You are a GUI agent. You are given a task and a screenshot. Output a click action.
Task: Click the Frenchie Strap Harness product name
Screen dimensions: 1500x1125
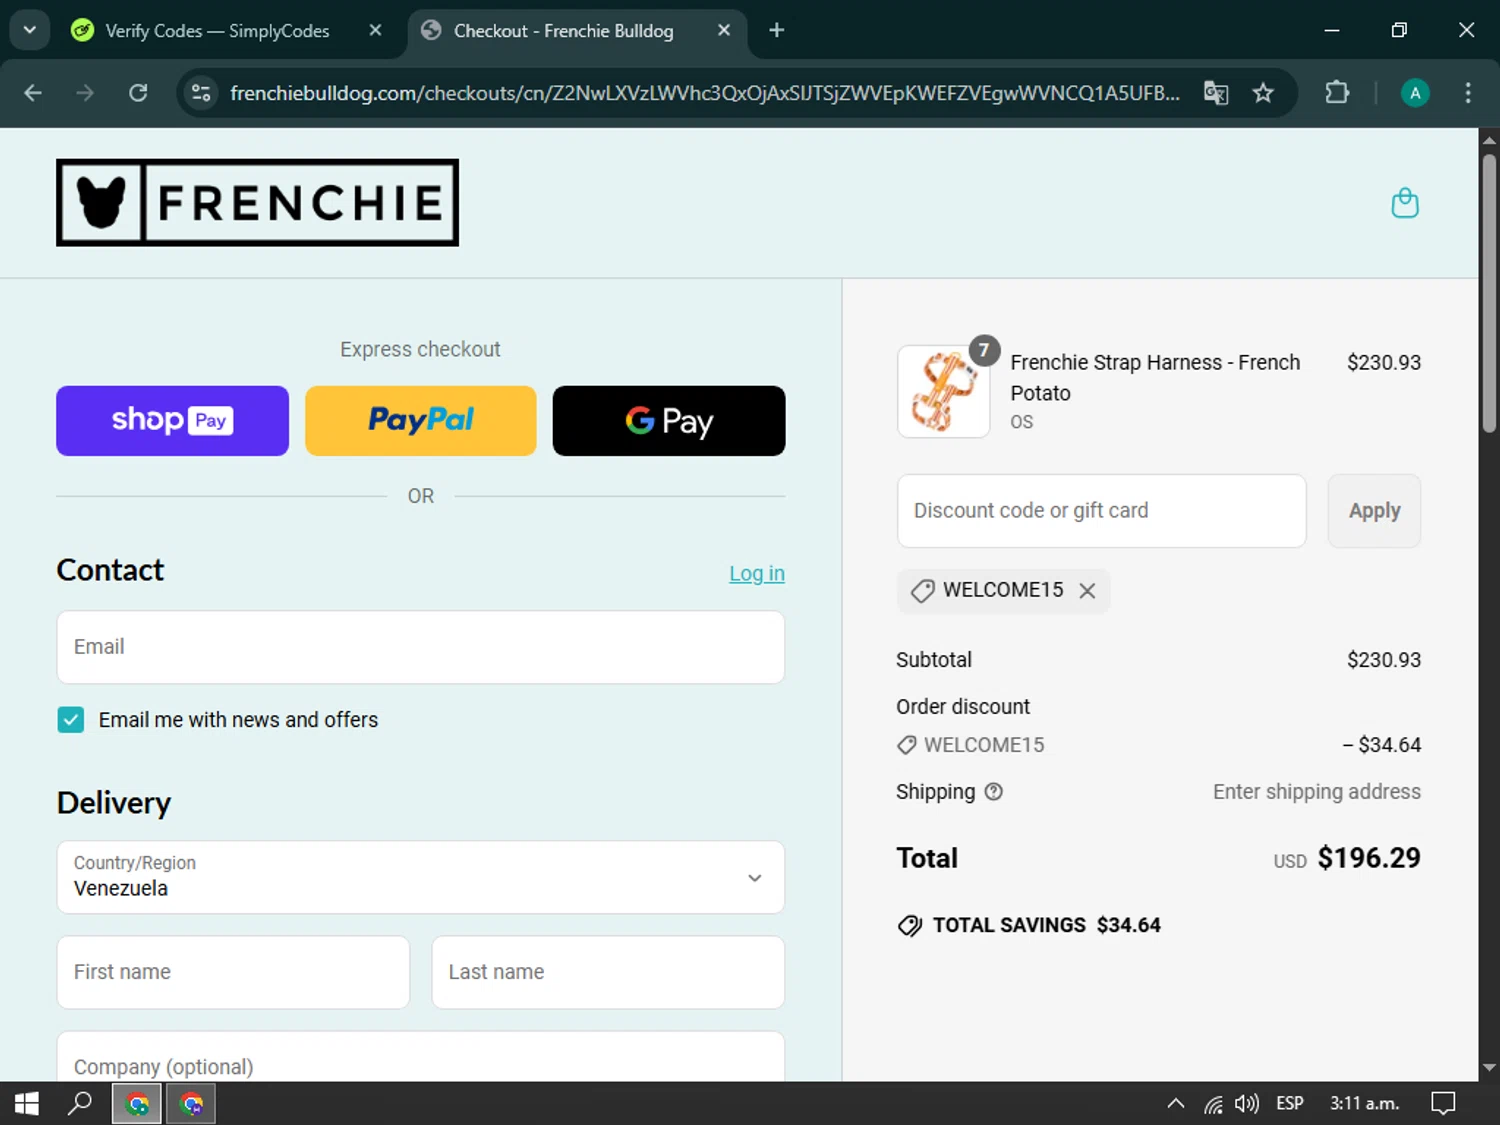pyautogui.click(x=1155, y=378)
